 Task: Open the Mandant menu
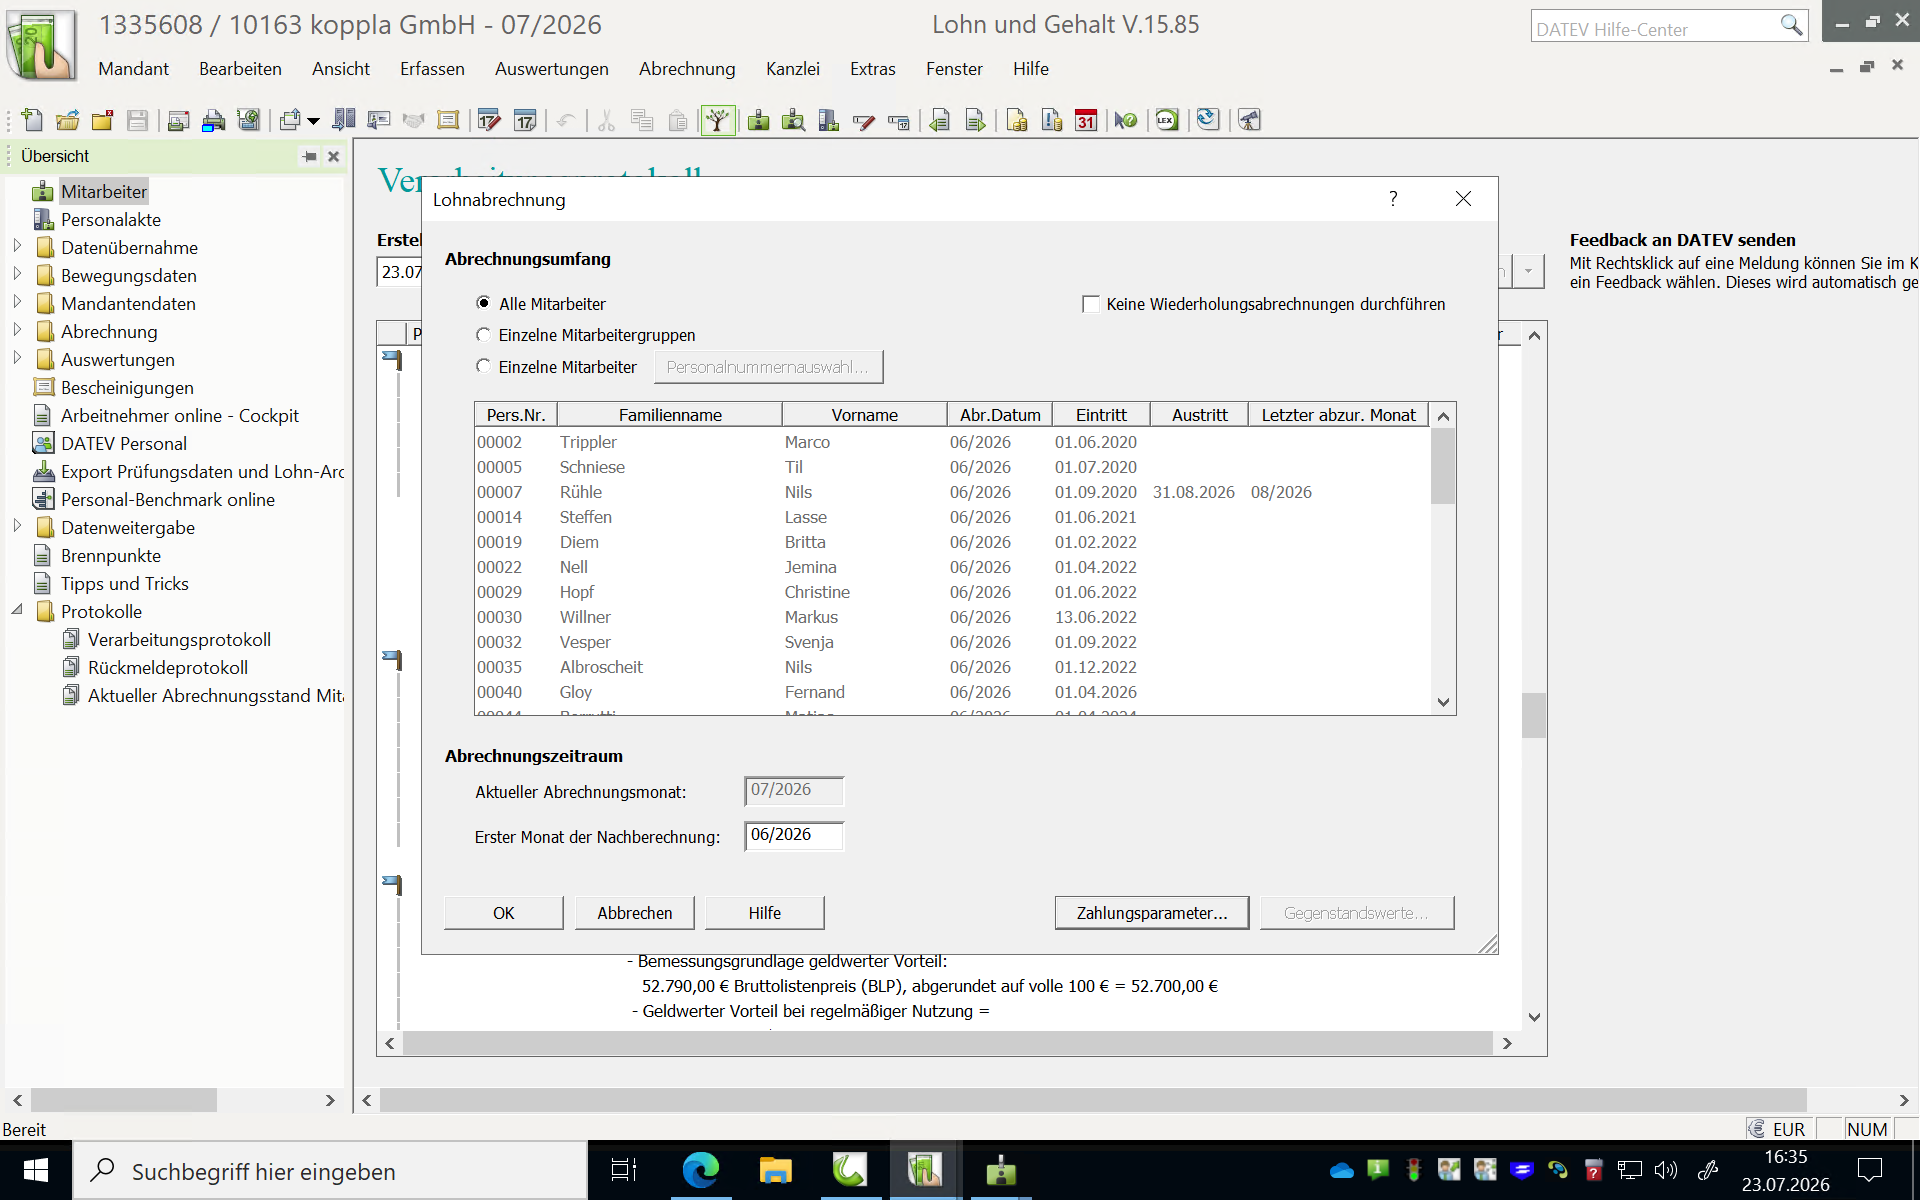tap(133, 69)
